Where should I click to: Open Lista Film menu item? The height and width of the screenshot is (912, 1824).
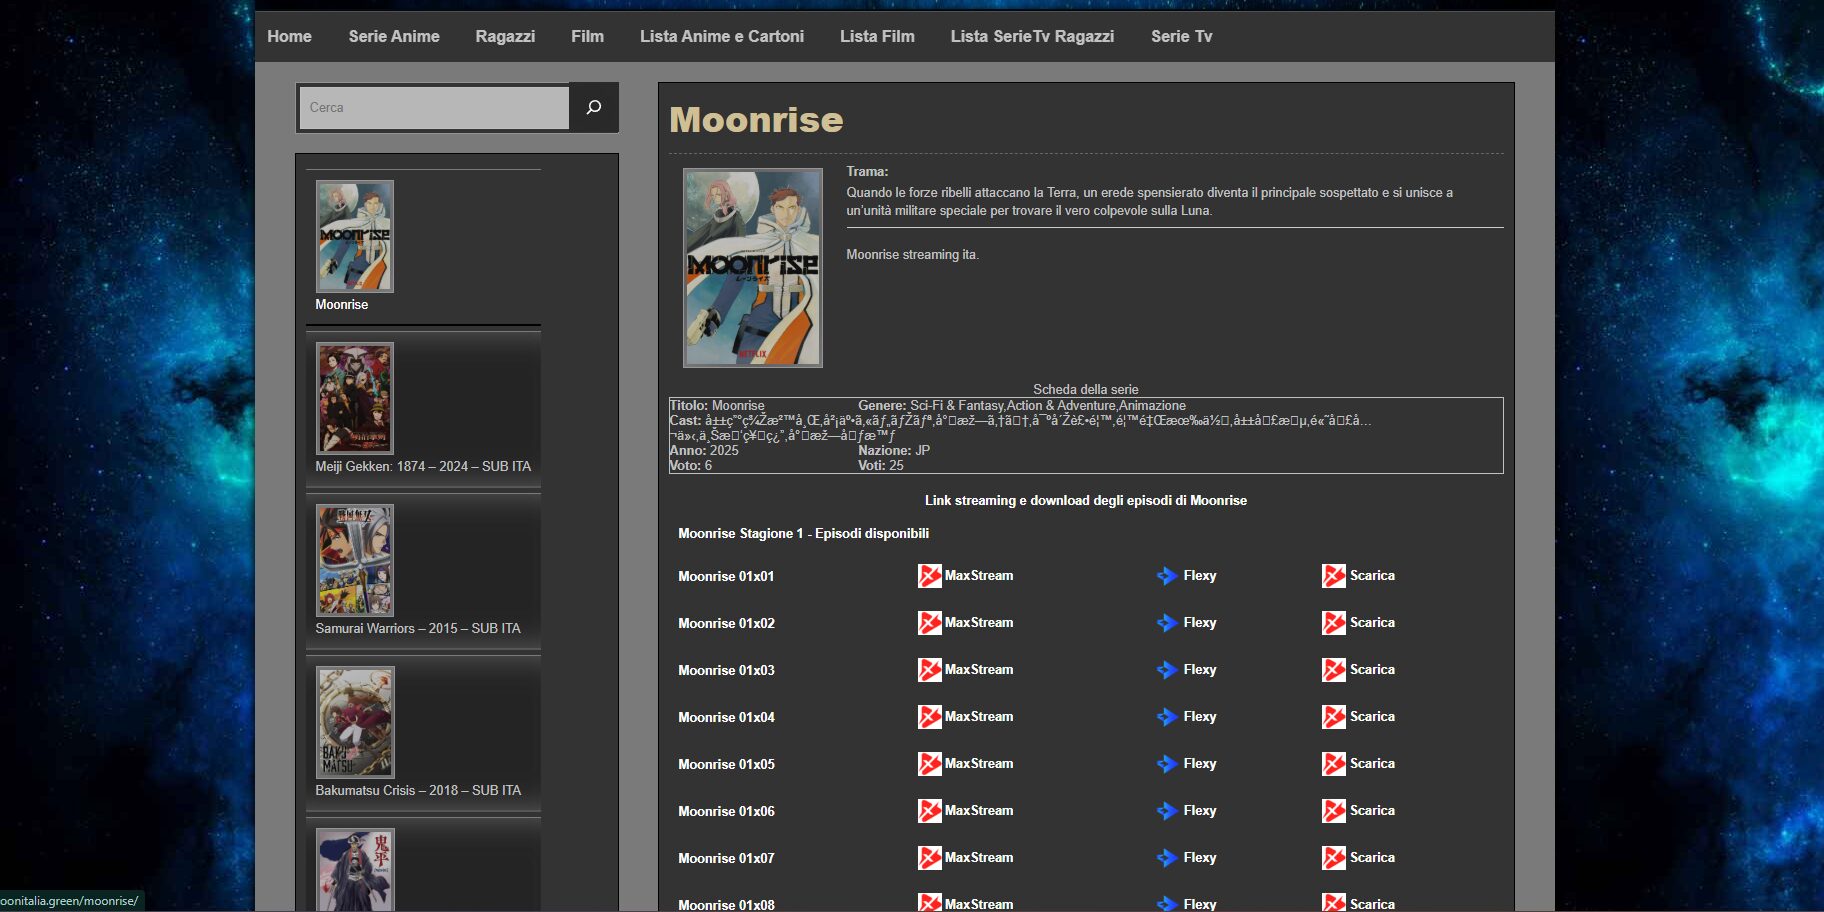pos(877,36)
